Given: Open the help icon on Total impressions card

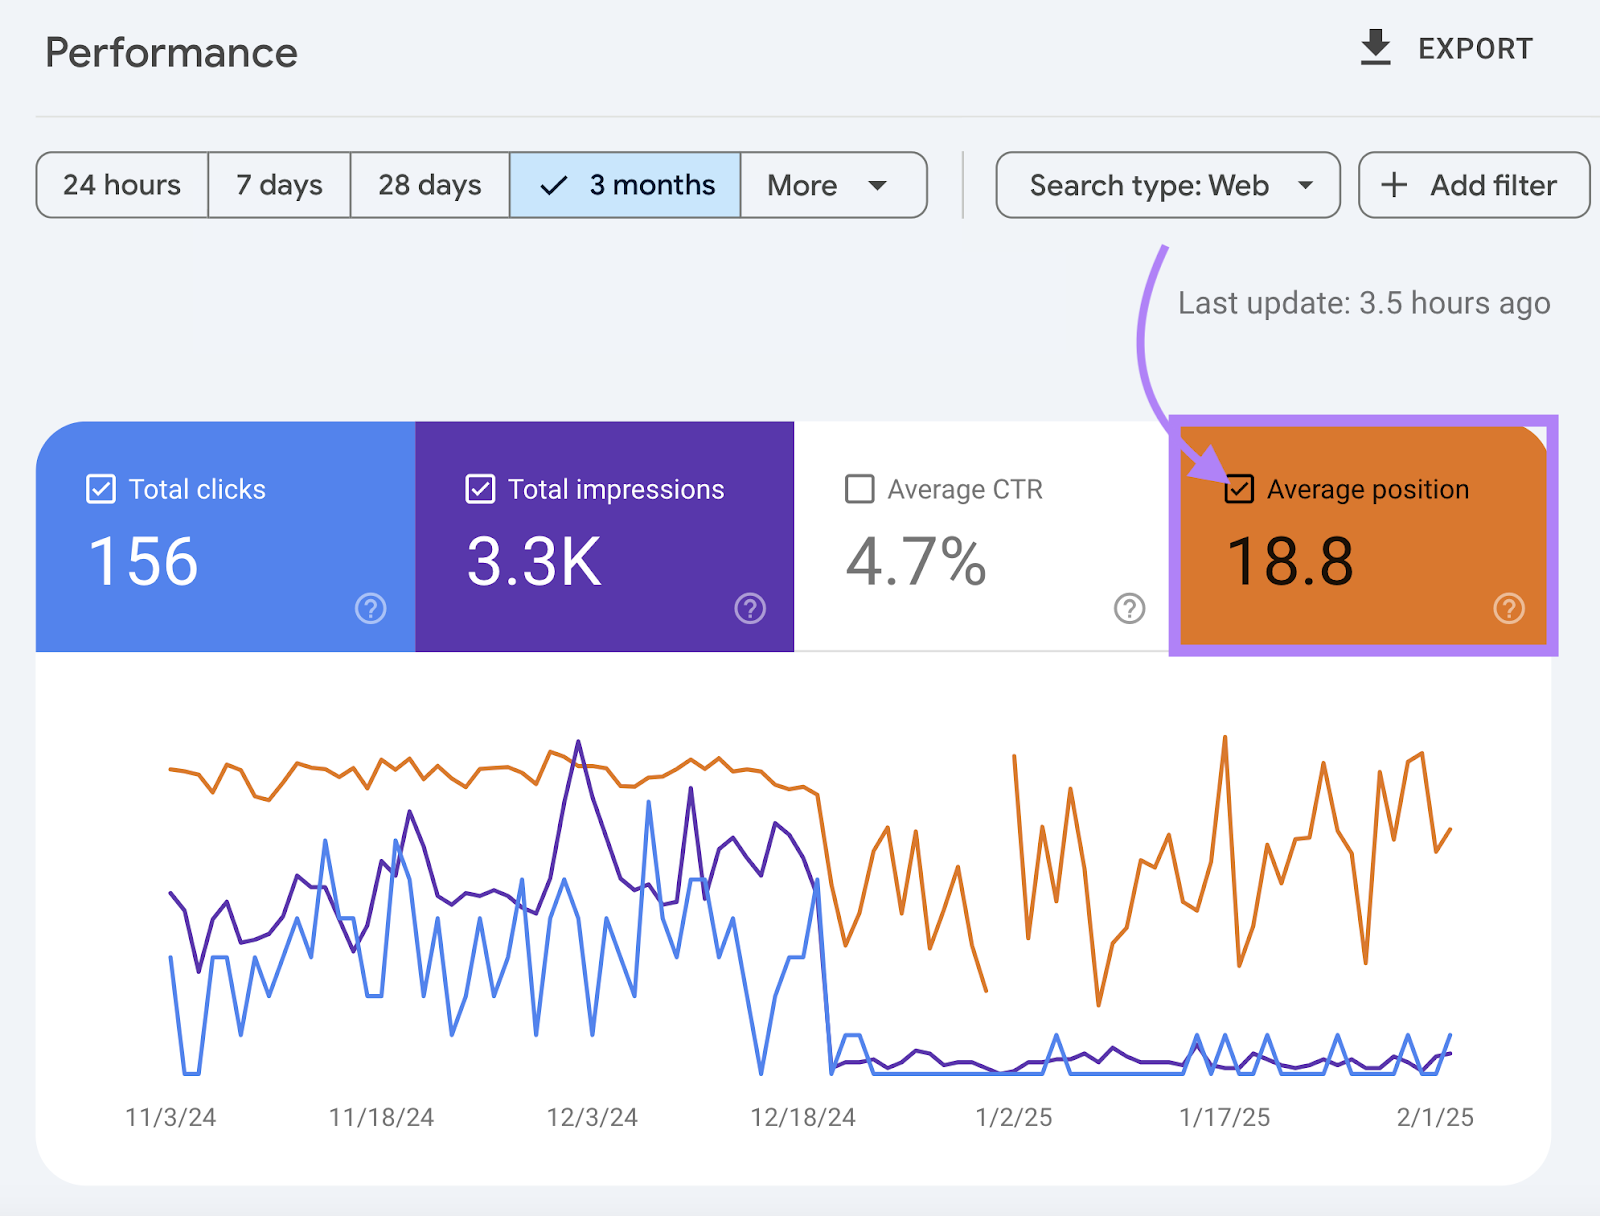Looking at the screenshot, I should (749, 608).
